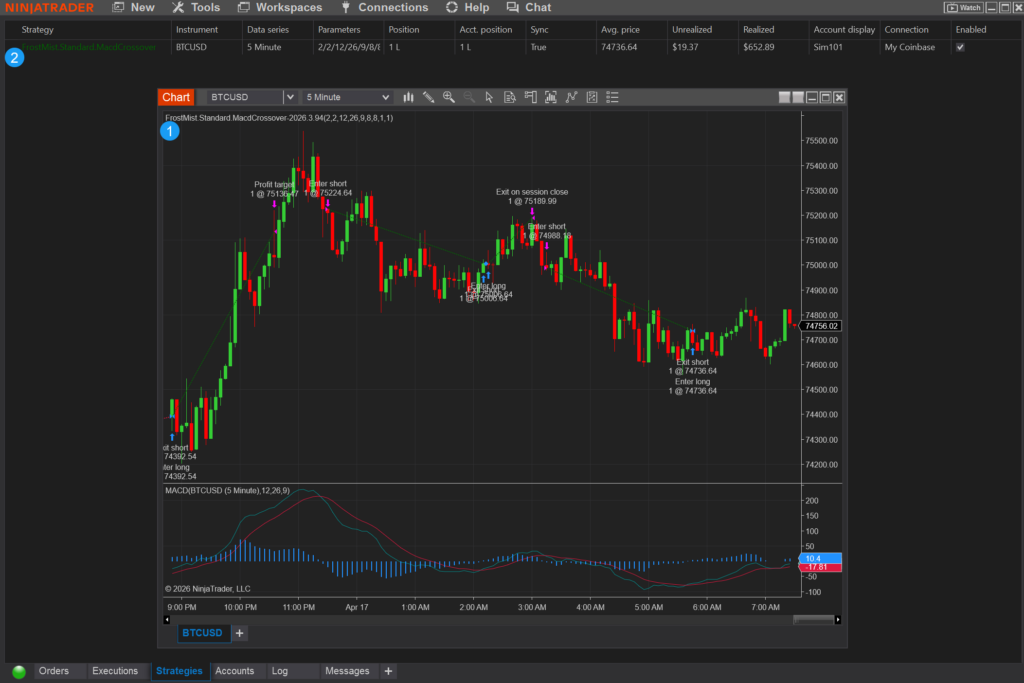Image resolution: width=1024 pixels, height=683 pixels.
Task: Click the green connection status indicator
Action: pos(19,672)
